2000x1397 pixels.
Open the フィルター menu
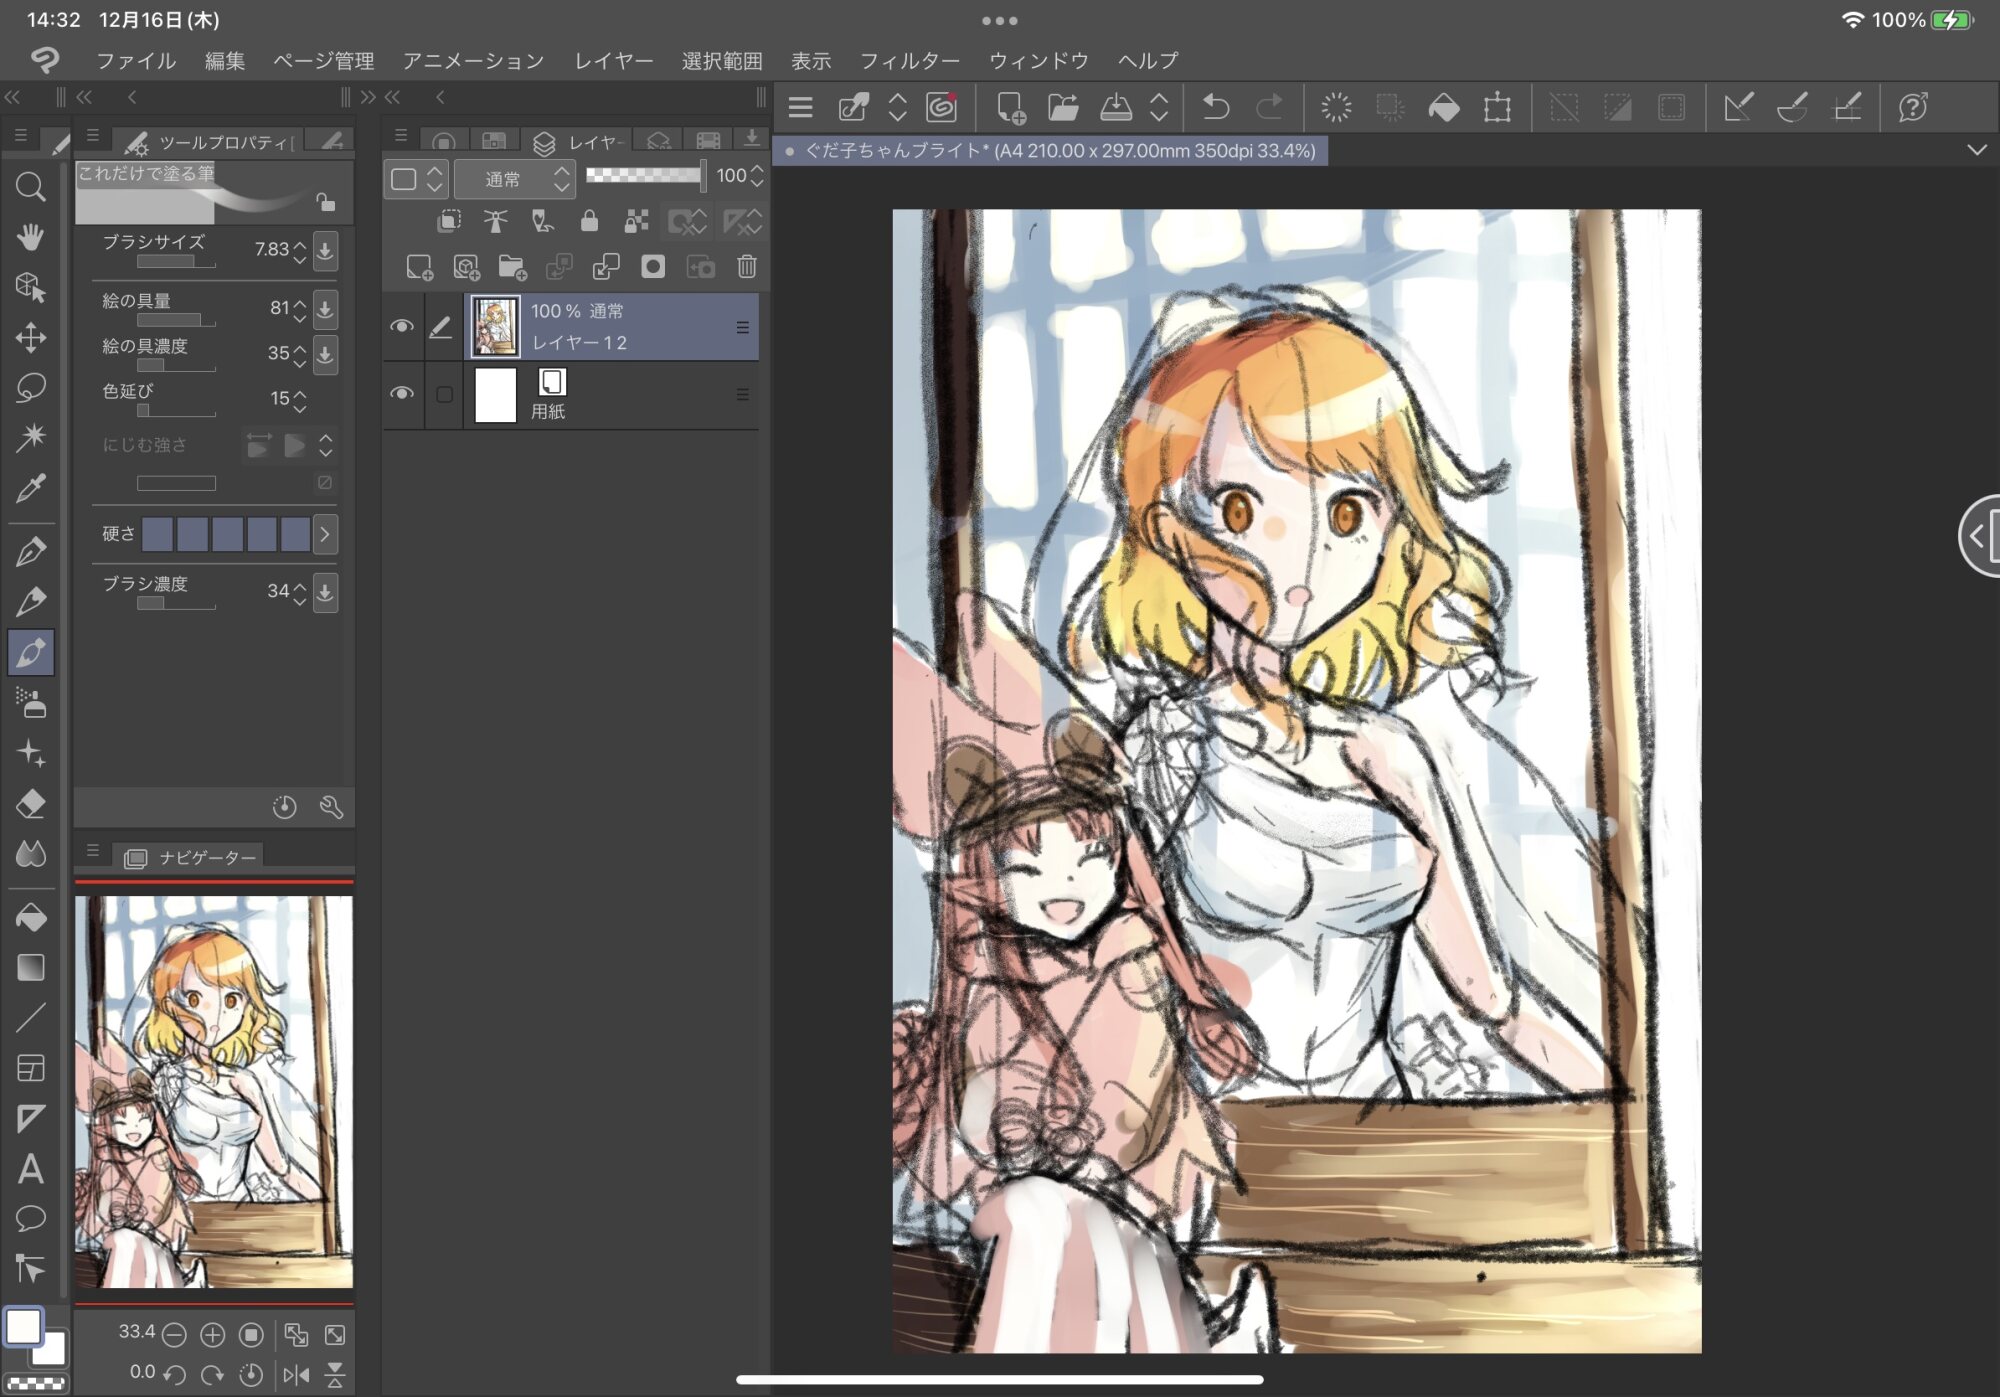pos(909,61)
